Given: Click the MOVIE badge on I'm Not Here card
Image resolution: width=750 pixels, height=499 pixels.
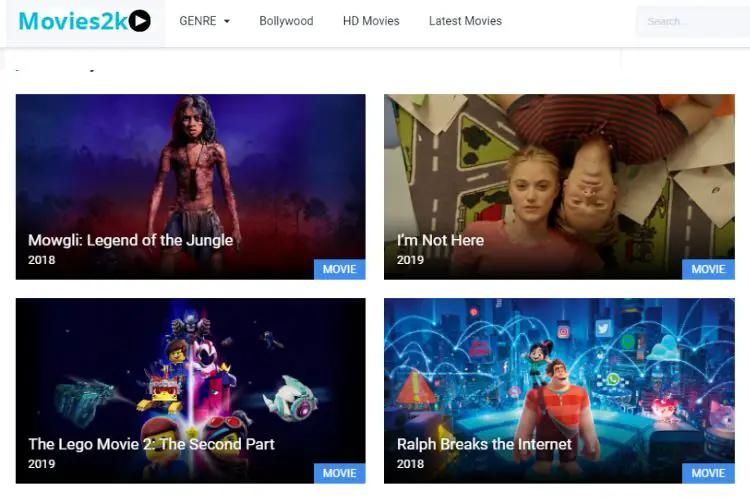Looking at the screenshot, I should click(708, 269).
